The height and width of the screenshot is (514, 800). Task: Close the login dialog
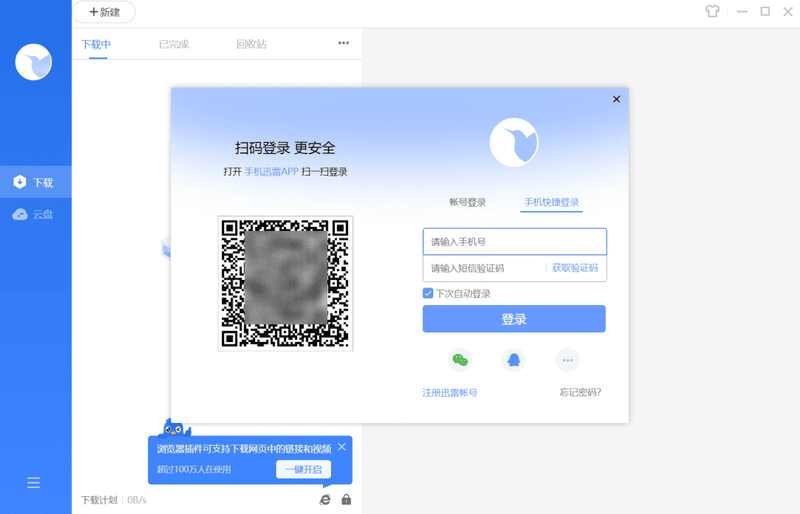[x=616, y=99]
